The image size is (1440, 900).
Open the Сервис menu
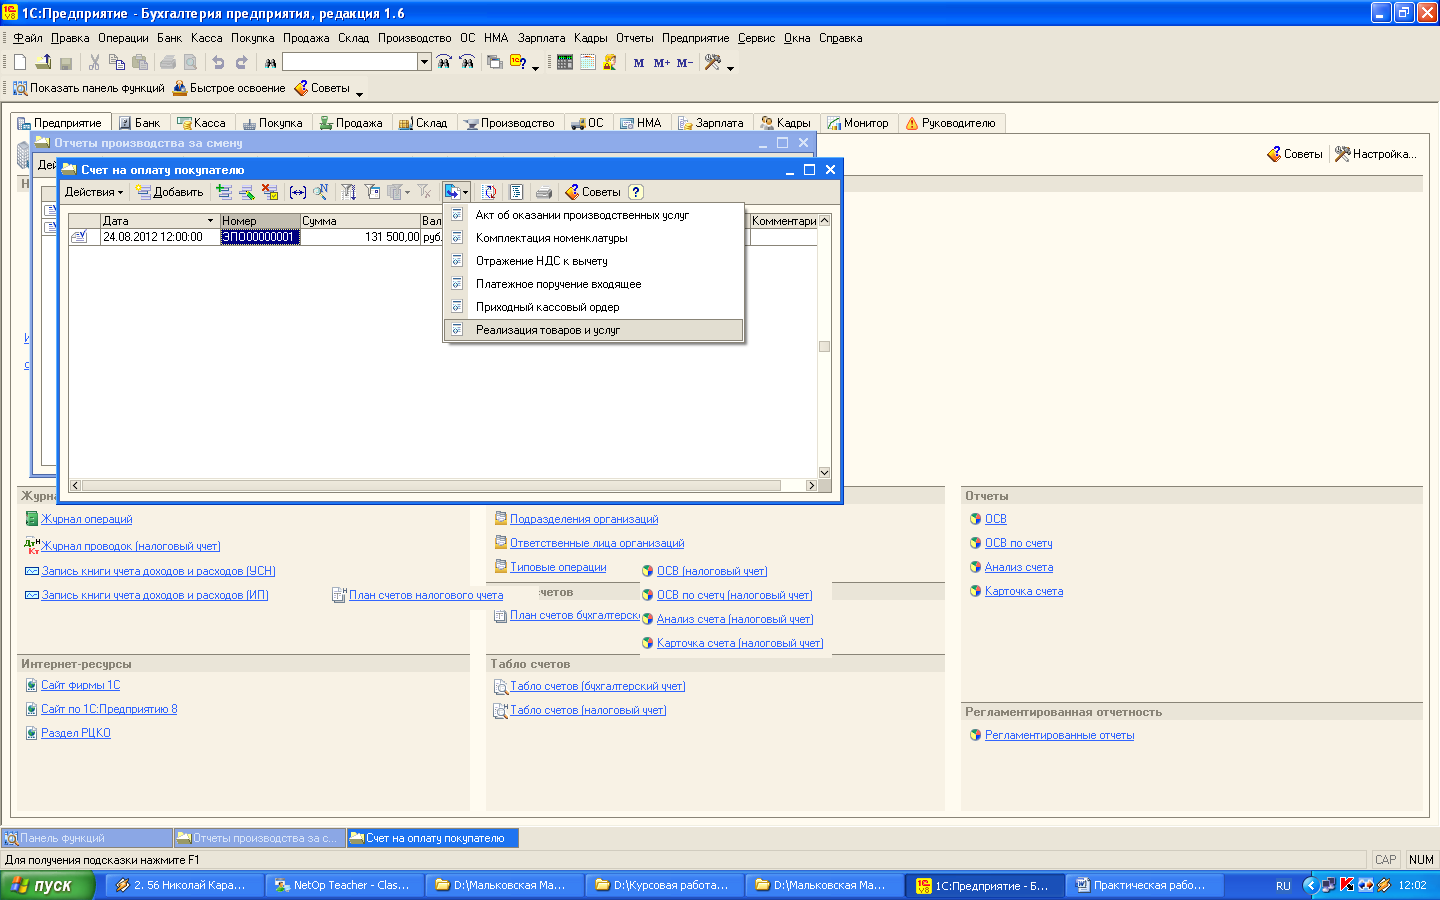756,38
